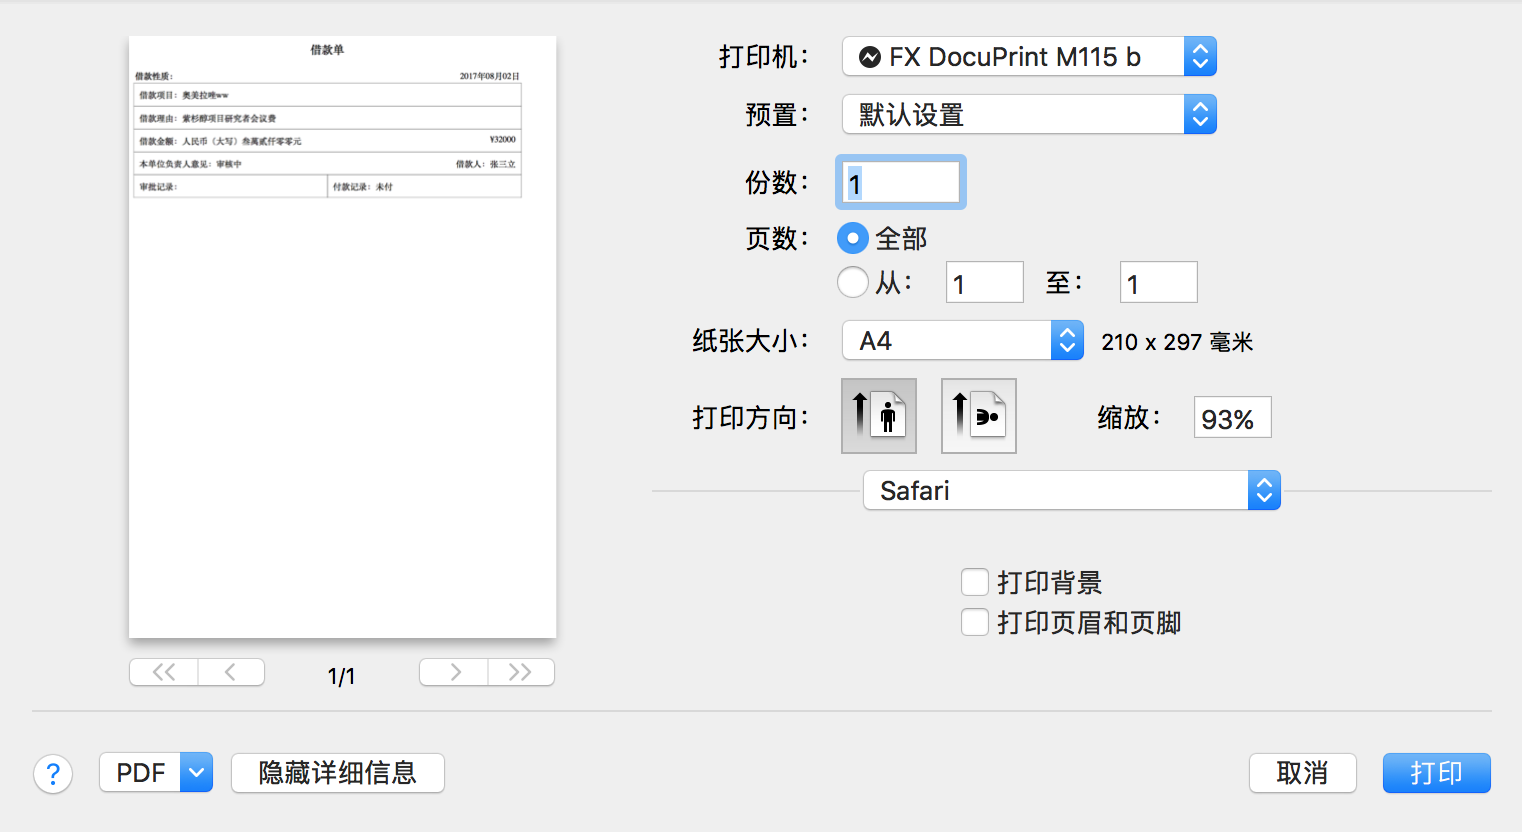Go to first preview page

(x=164, y=672)
